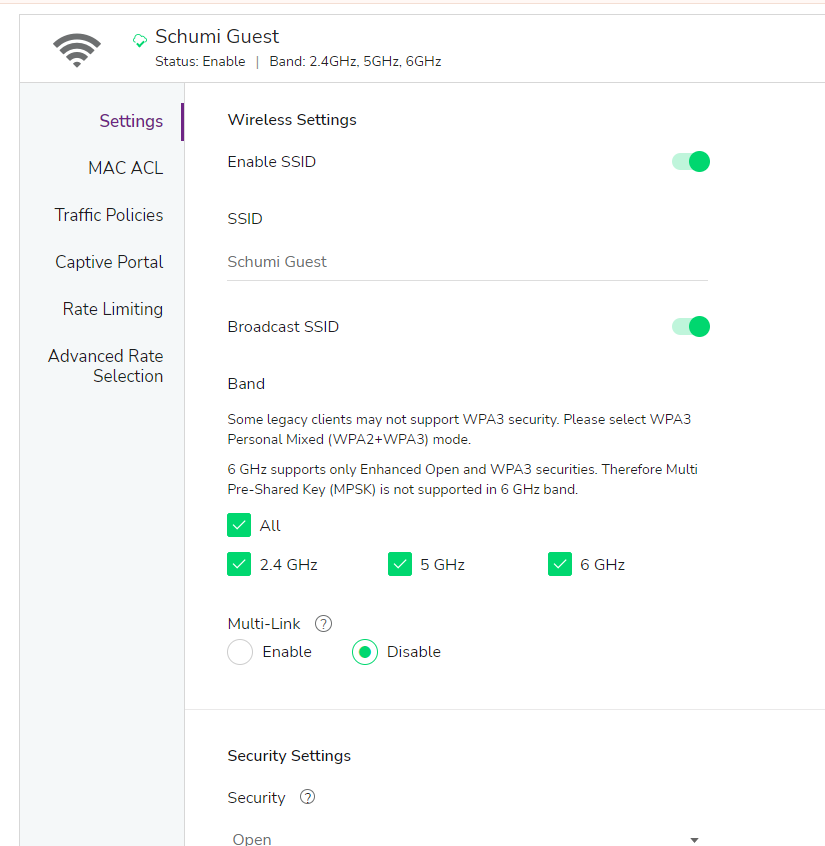The height and width of the screenshot is (846, 825).
Task: Navigate to Captive Portal settings
Action: pyautogui.click(x=109, y=262)
